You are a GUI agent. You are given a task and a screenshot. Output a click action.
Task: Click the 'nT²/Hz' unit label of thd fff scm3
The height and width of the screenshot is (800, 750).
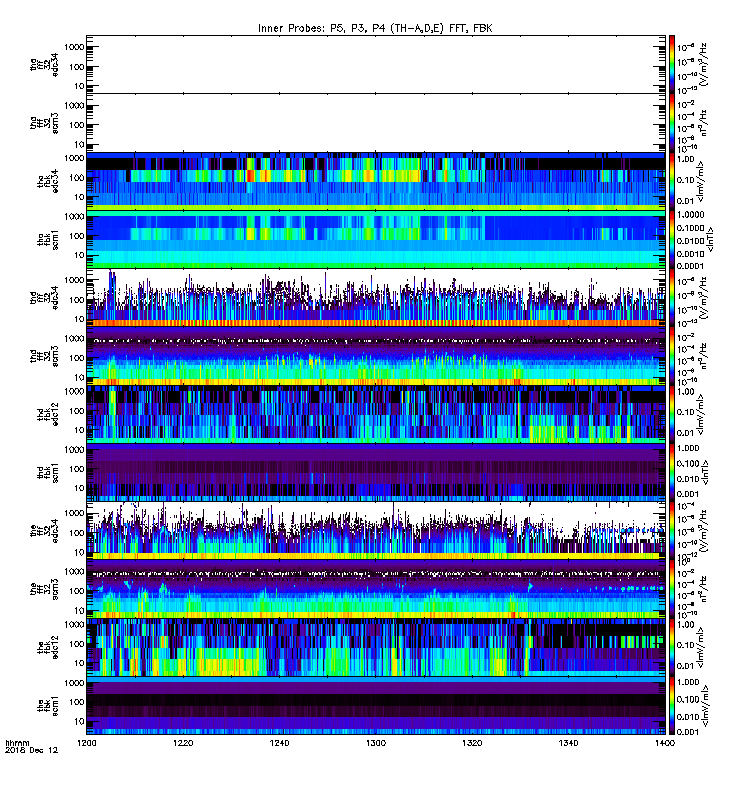click(705, 356)
